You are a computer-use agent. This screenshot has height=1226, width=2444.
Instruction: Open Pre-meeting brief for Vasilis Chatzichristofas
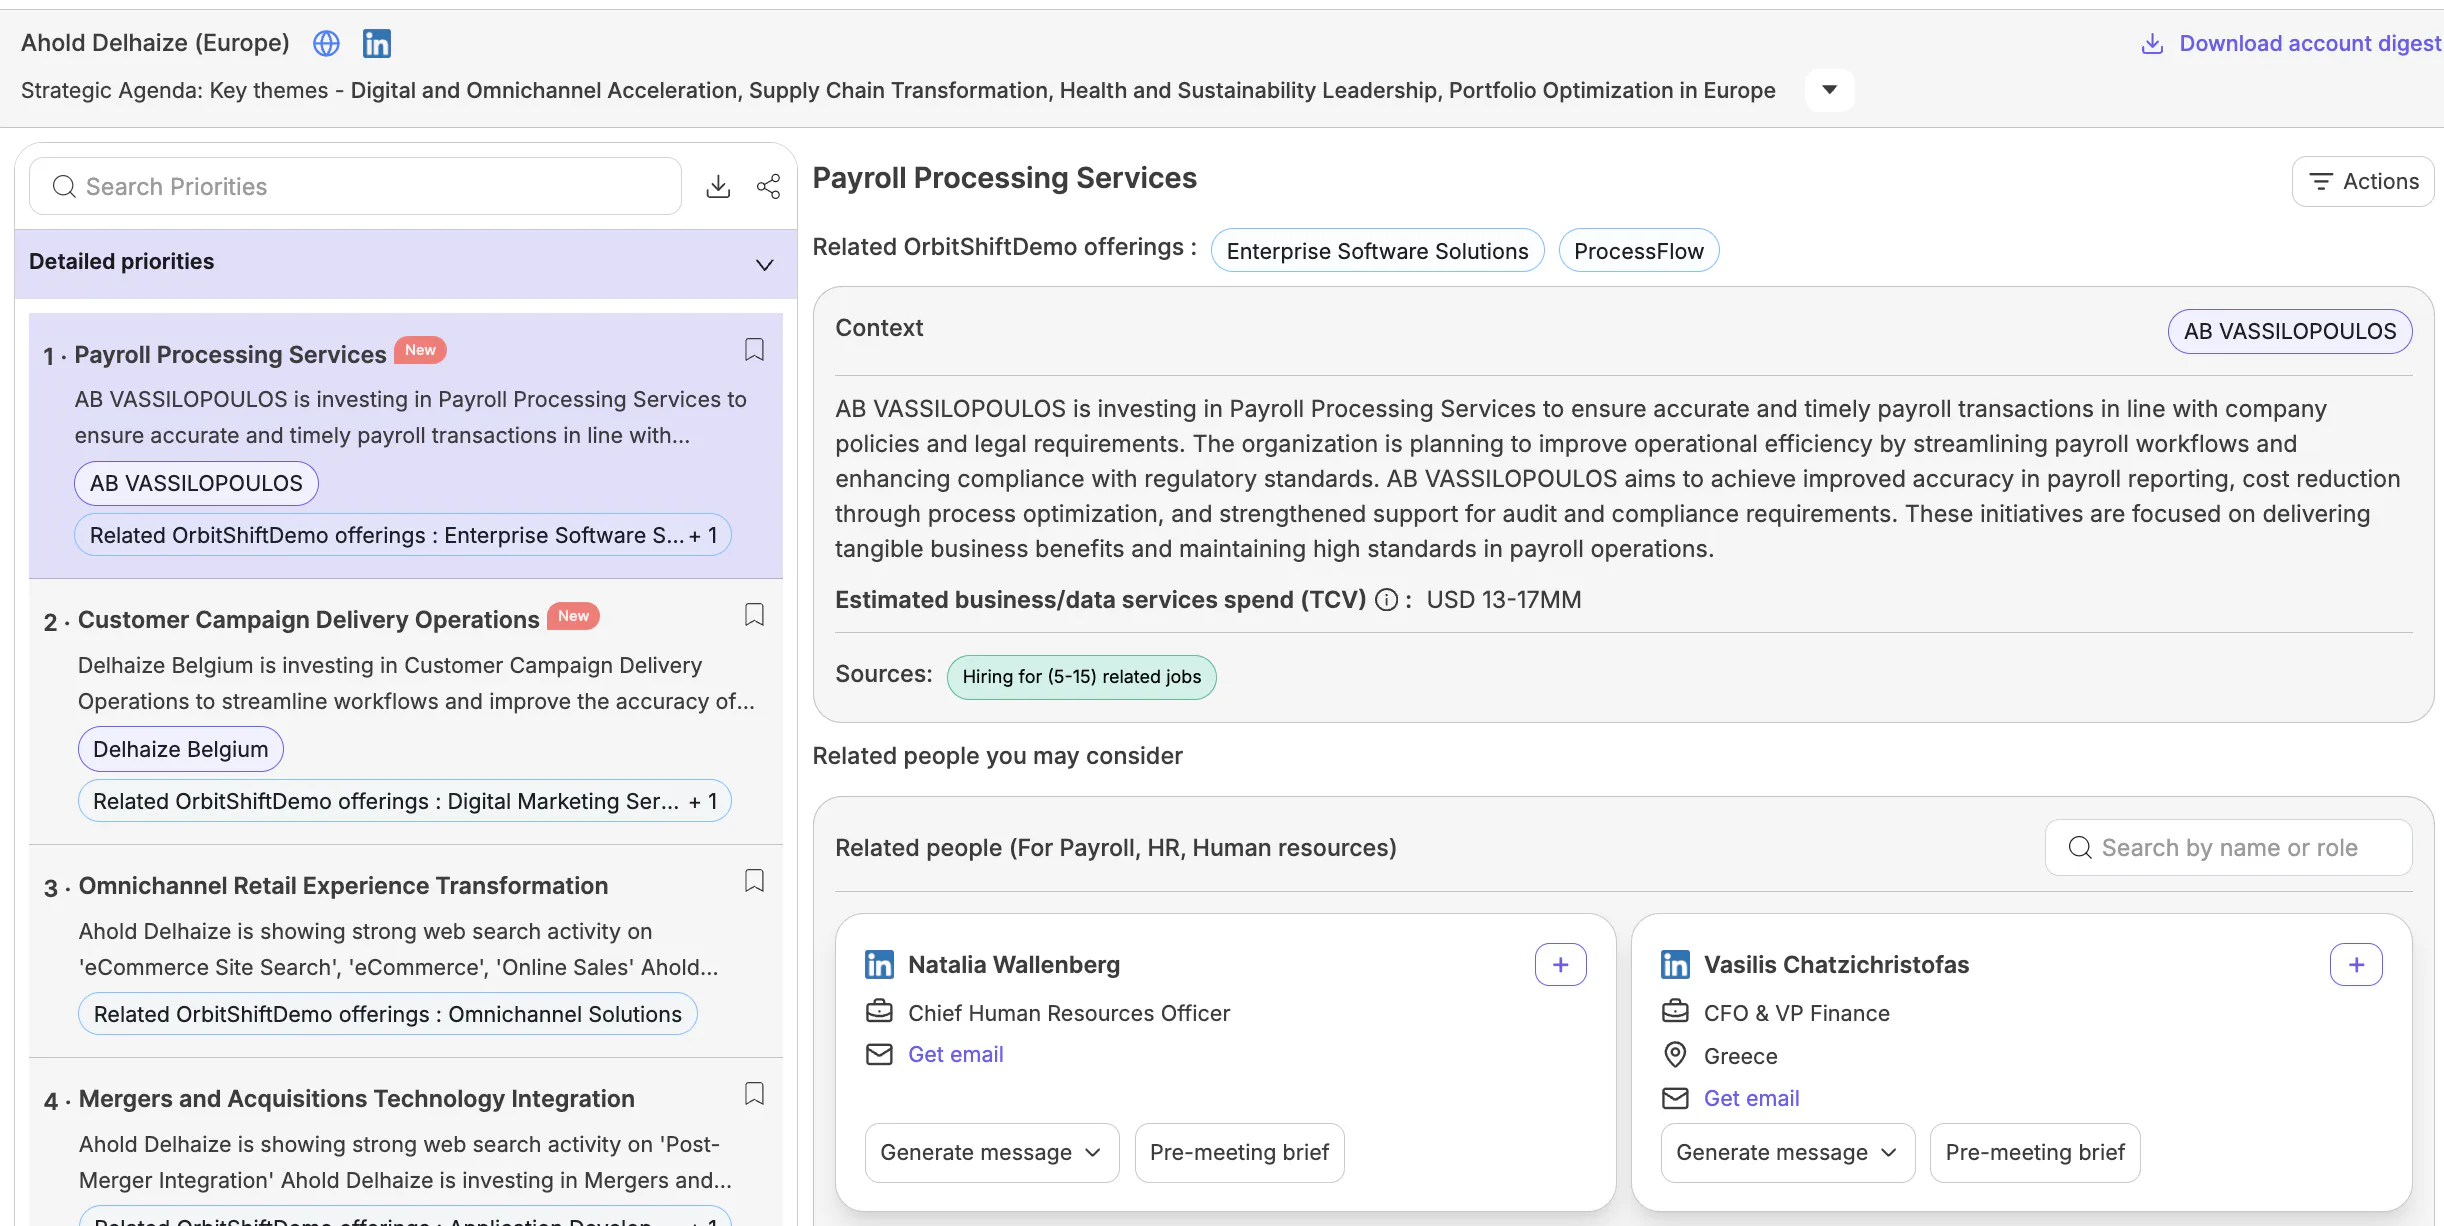[x=2034, y=1152]
